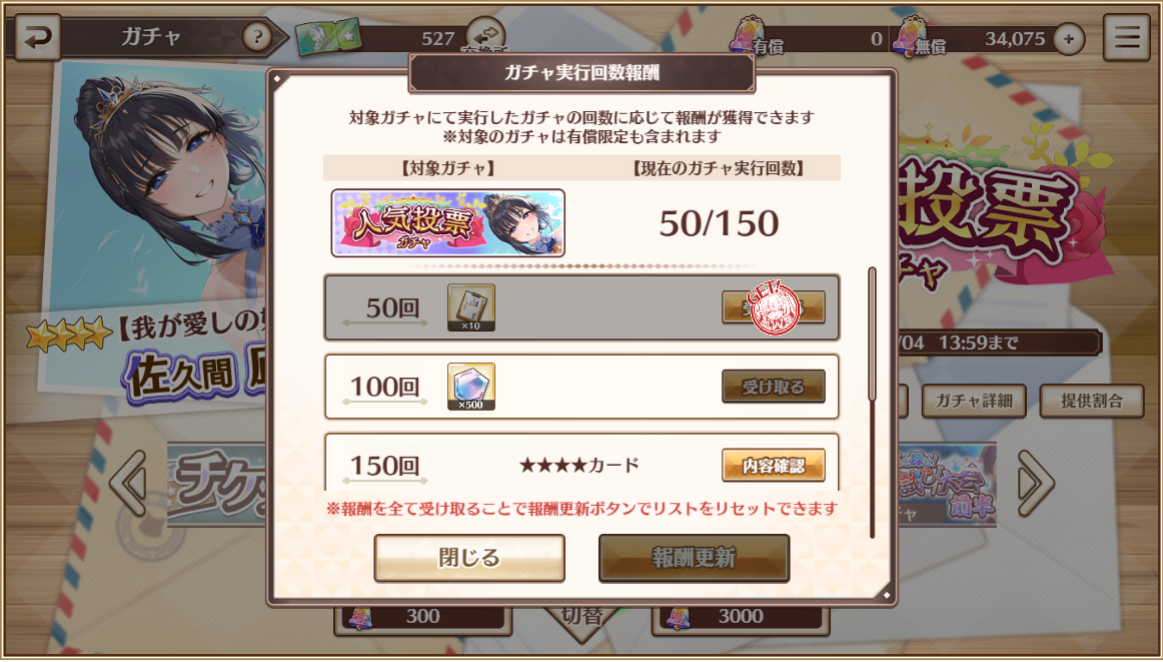Open the ガチャ詳細 tab button
This screenshot has width=1163, height=662.
tap(973, 401)
